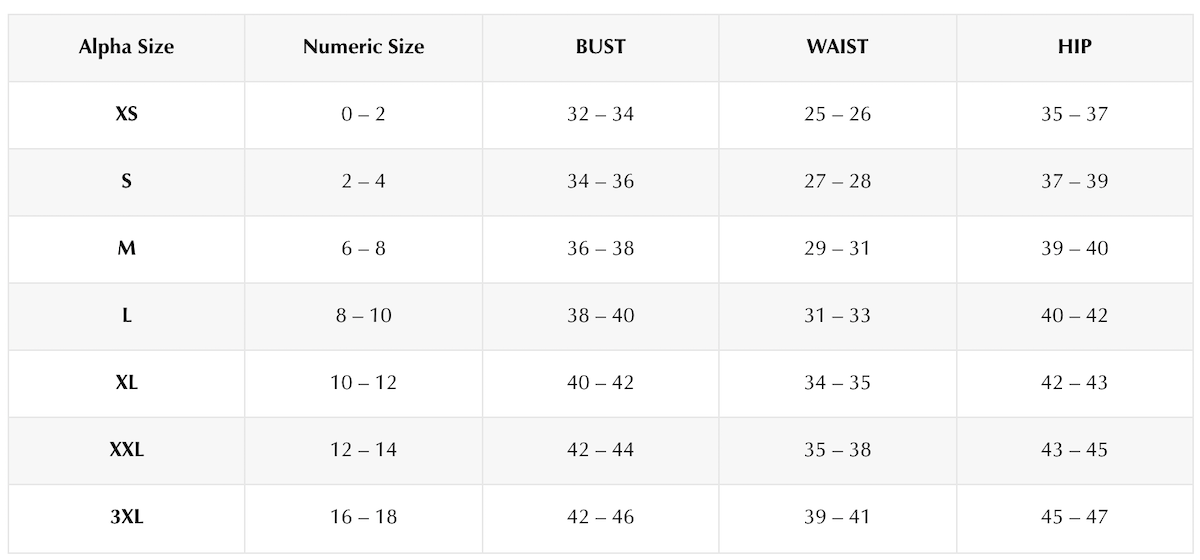Select the S size row label
Image resolution: width=1200 pixels, height=560 pixels.
pyautogui.click(x=126, y=181)
